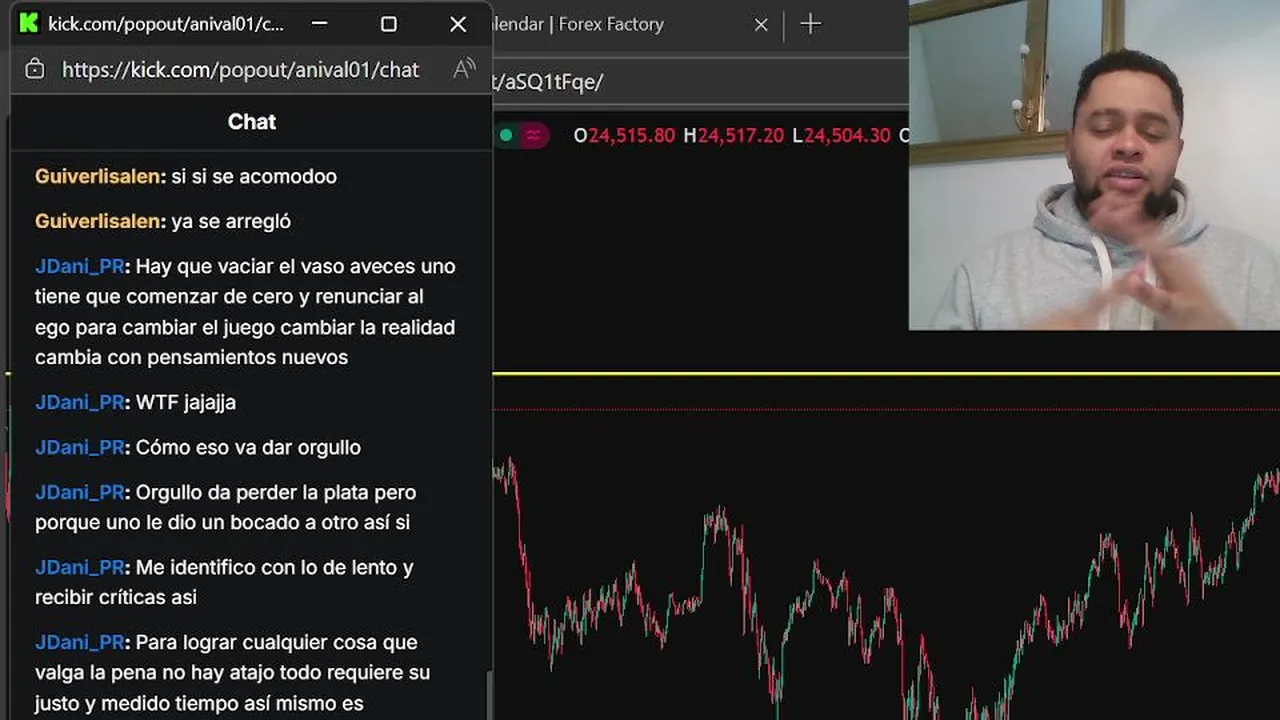Open JDani_PR profile from 'Cómo eso va dar orgullo'
The width and height of the screenshot is (1280, 720).
pos(80,447)
